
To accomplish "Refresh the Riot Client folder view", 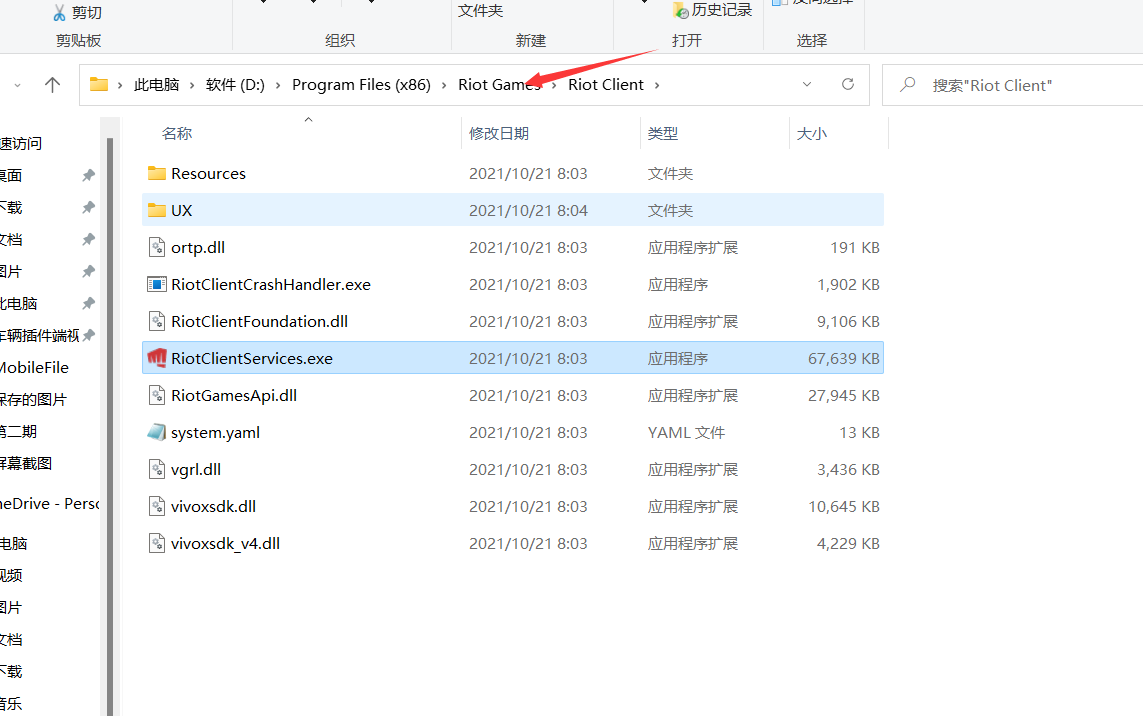I will click(x=848, y=85).
